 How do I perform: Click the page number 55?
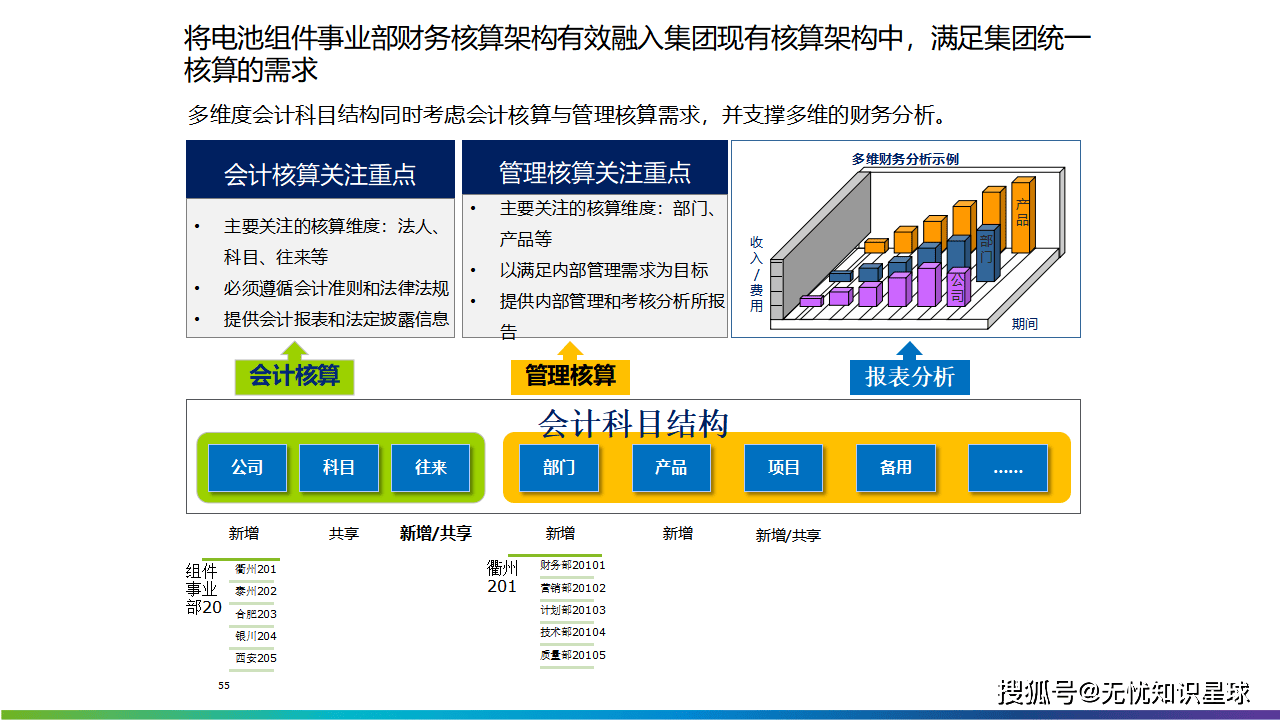(224, 686)
